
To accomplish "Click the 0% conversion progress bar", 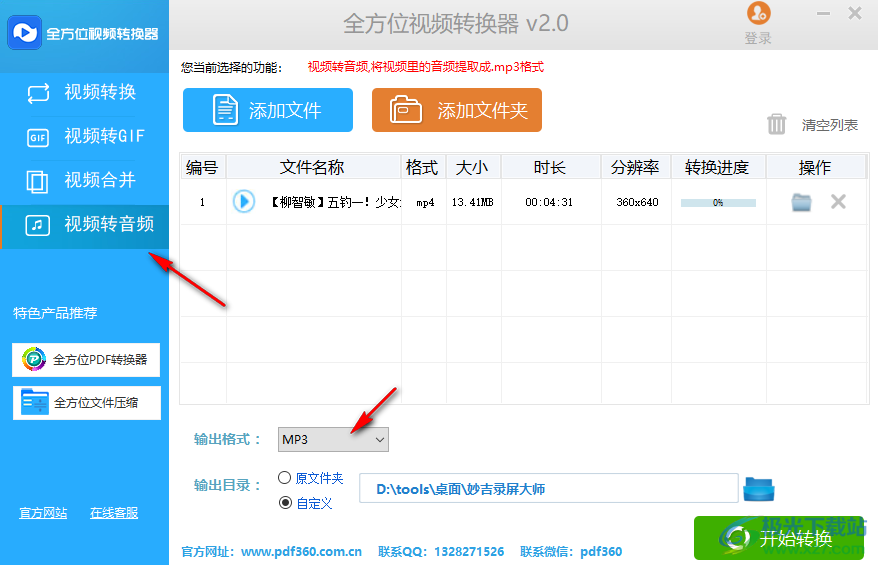I will (718, 203).
